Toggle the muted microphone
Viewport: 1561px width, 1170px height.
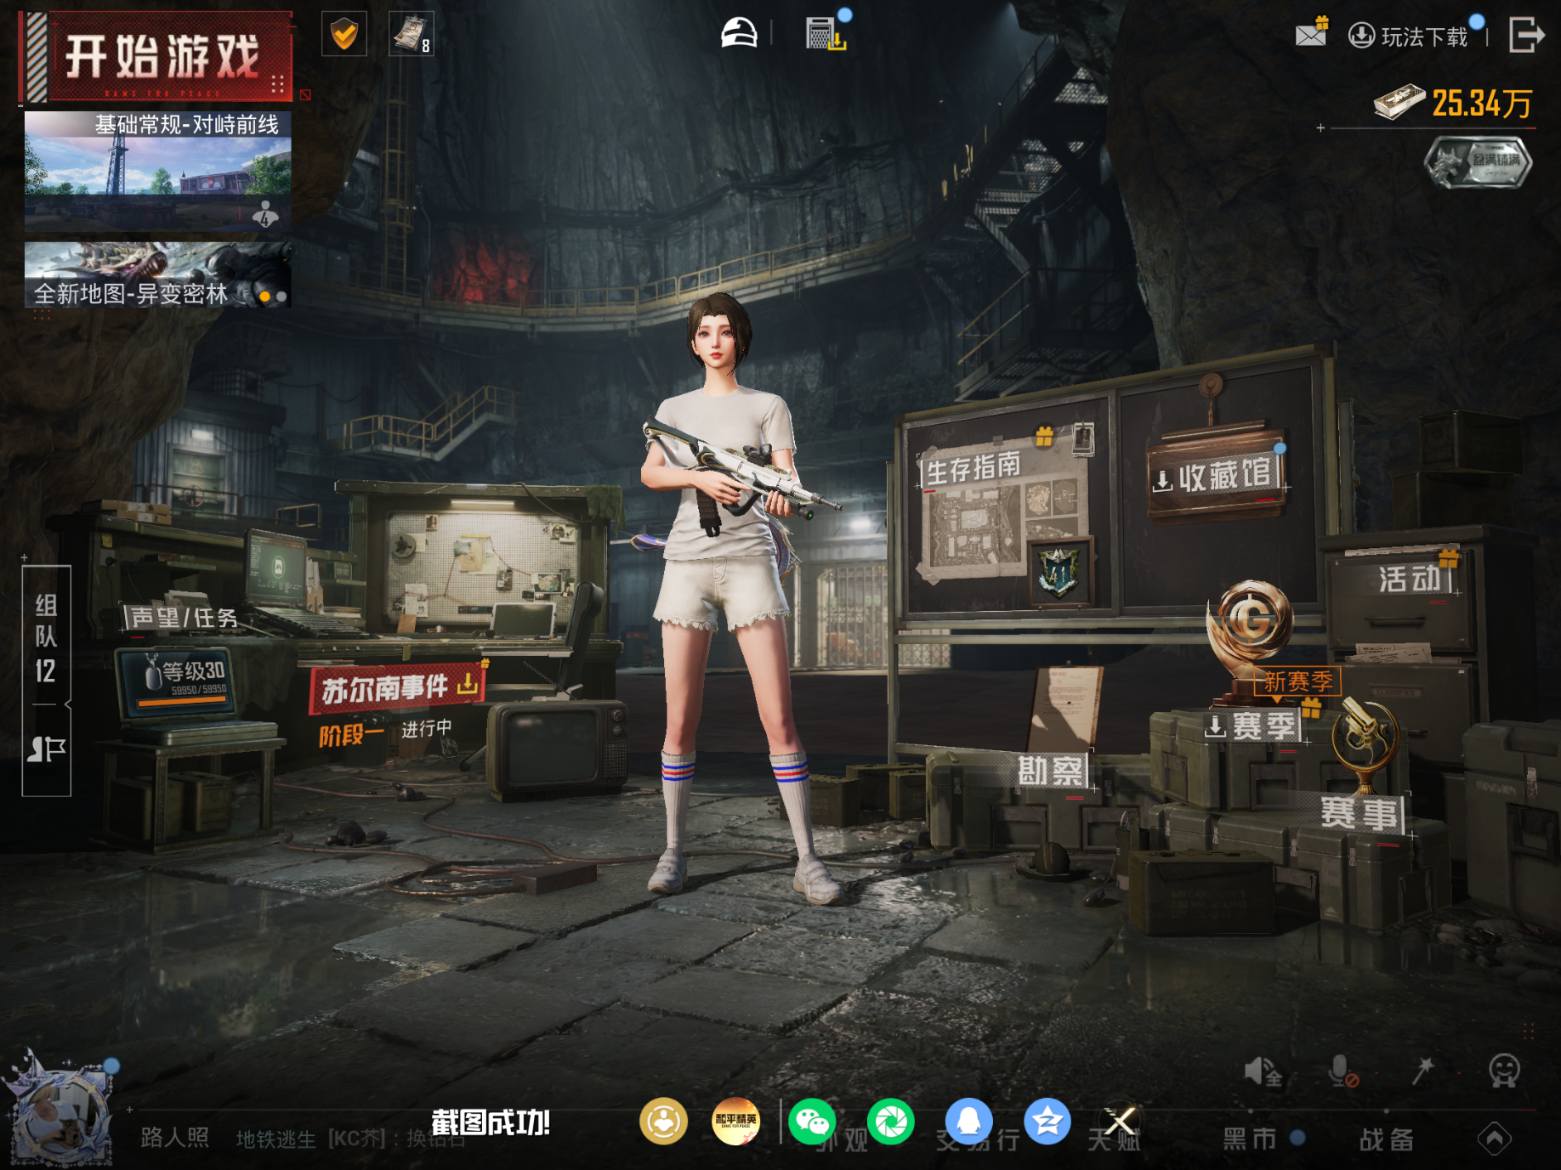point(1342,1072)
